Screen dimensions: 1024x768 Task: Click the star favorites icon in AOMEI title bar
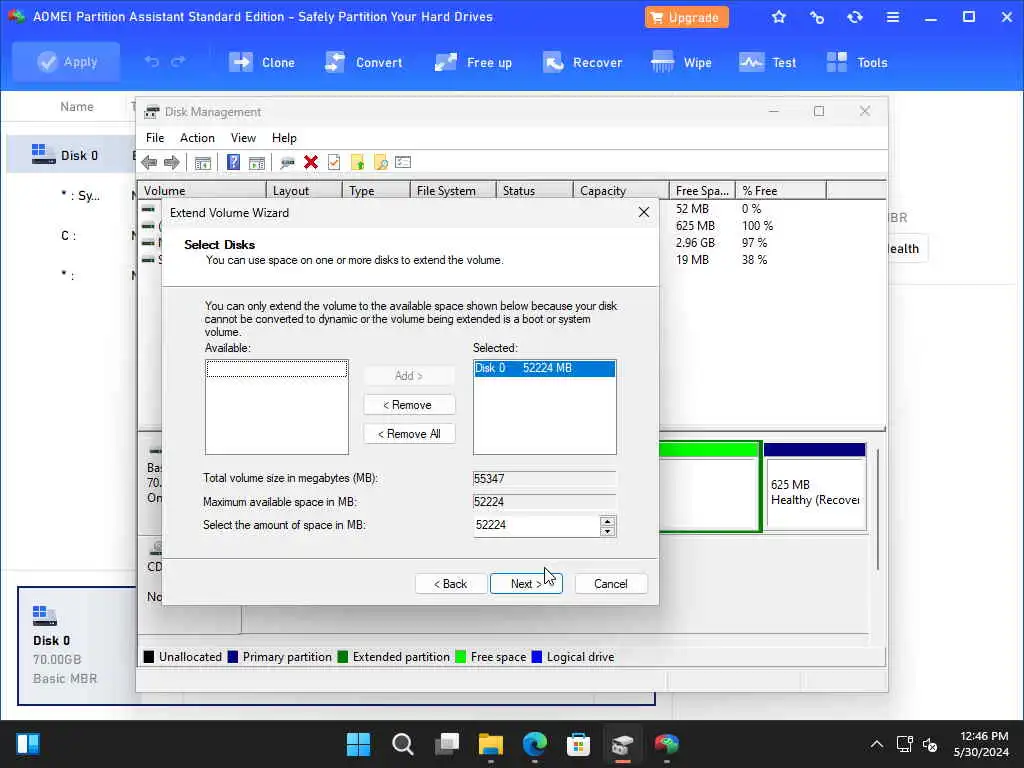coord(778,17)
